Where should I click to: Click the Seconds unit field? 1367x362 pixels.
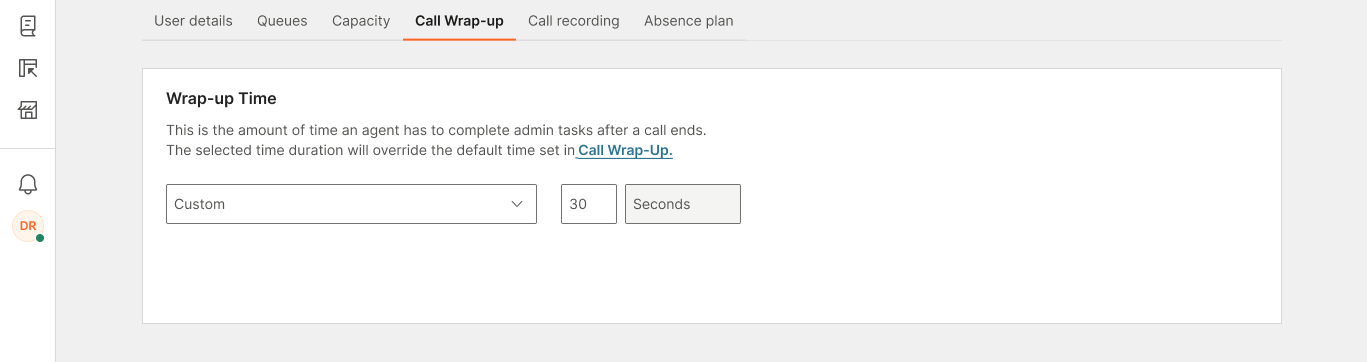[683, 204]
